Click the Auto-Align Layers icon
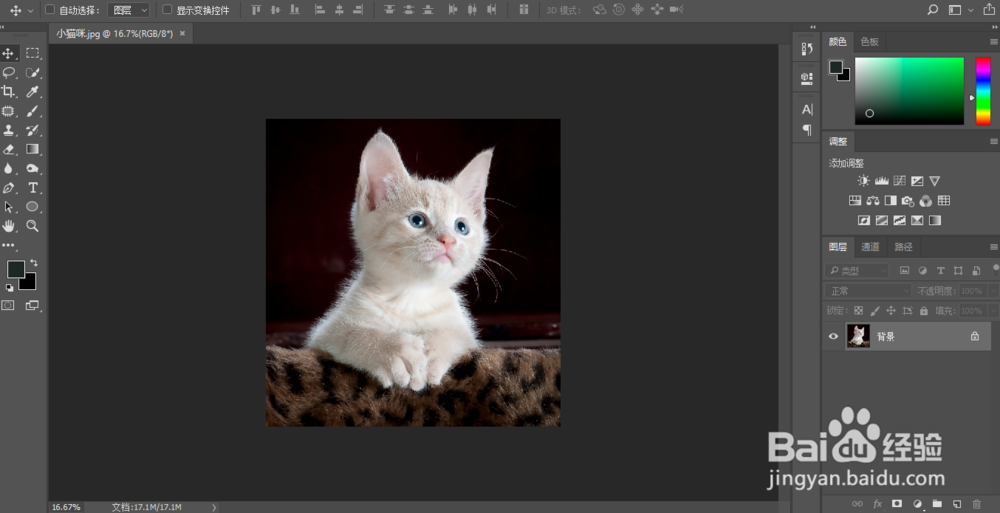Image resolution: width=1000 pixels, height=513 pixels. (x=524, y=10)
